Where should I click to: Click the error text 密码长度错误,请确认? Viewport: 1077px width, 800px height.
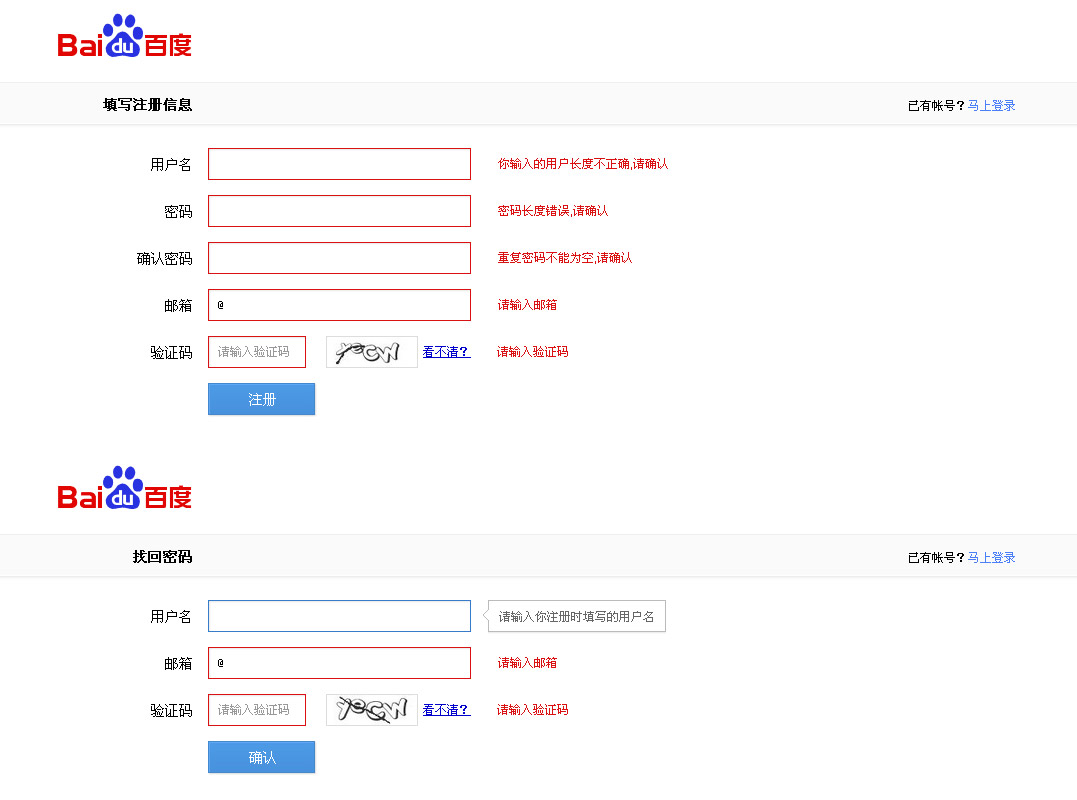tap(553, 210)
